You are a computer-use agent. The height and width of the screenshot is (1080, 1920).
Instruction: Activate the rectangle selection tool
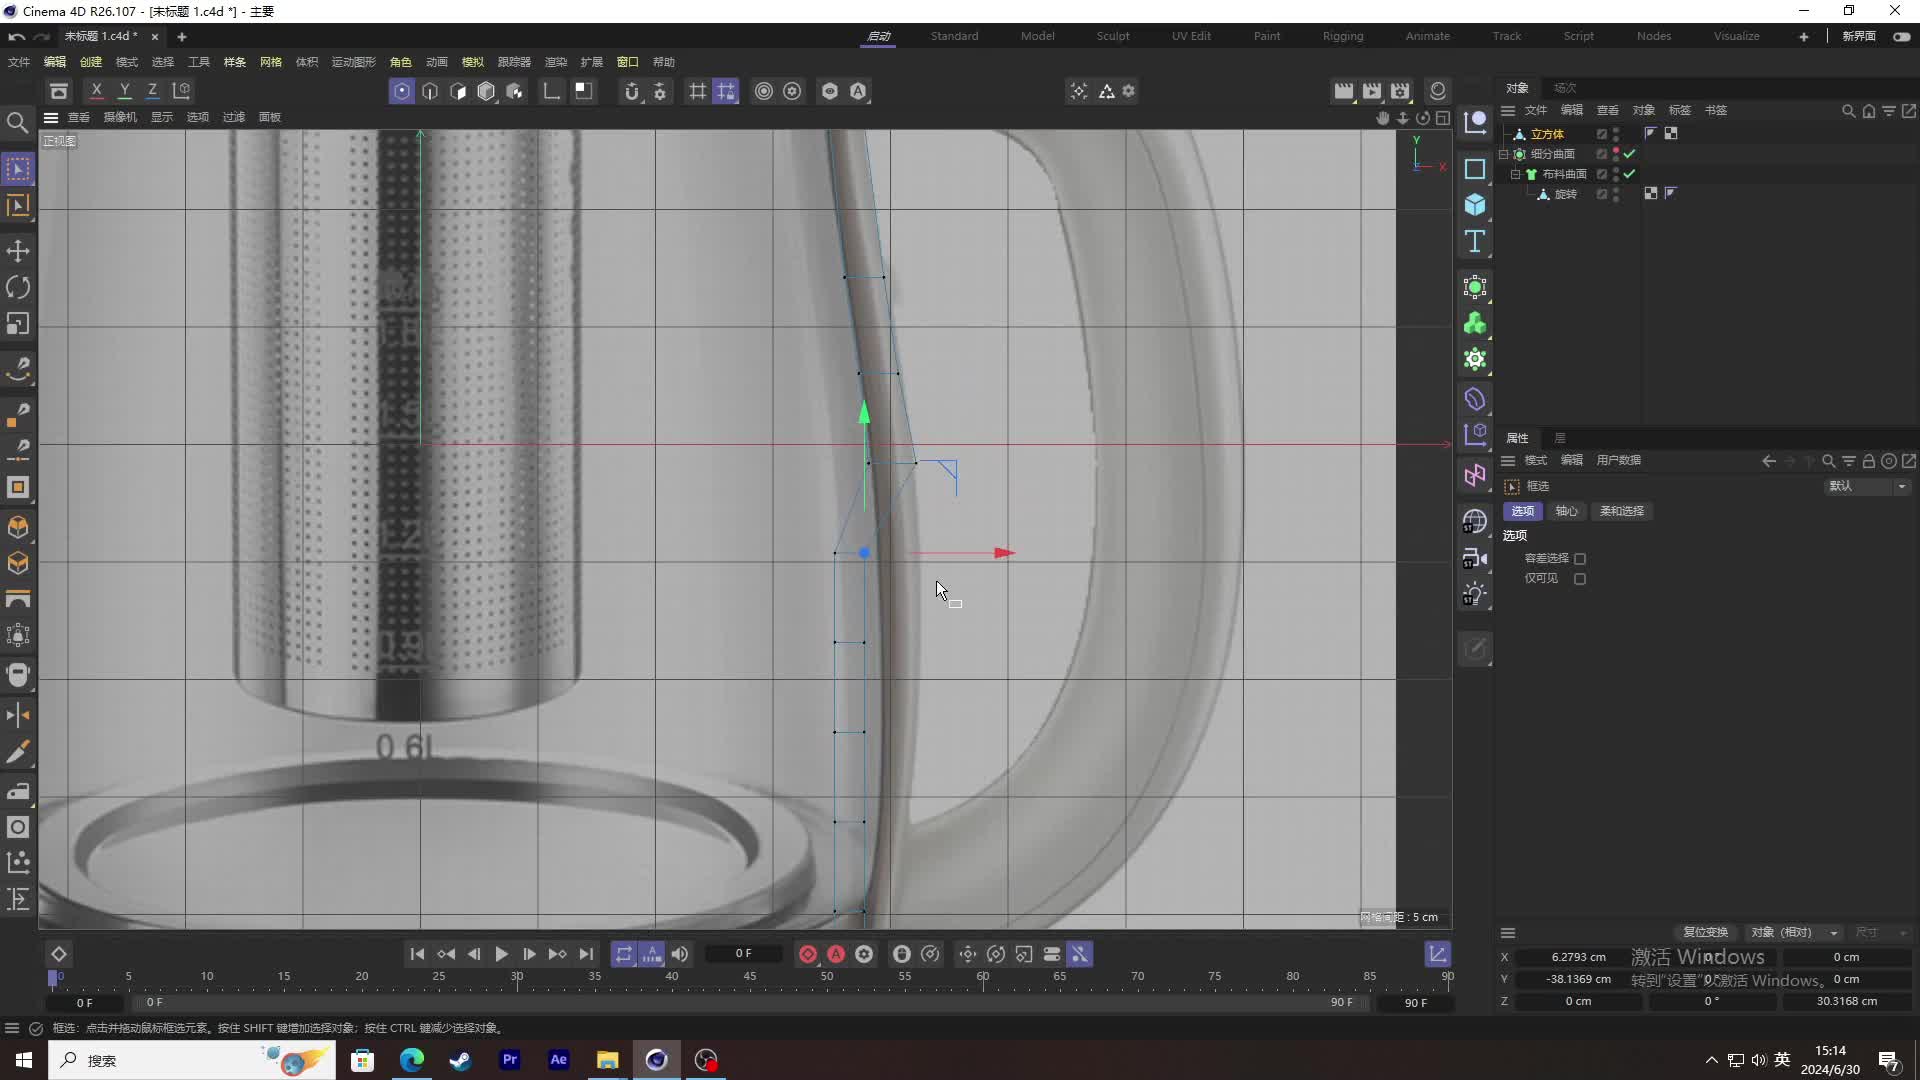(x=18, y=169)
